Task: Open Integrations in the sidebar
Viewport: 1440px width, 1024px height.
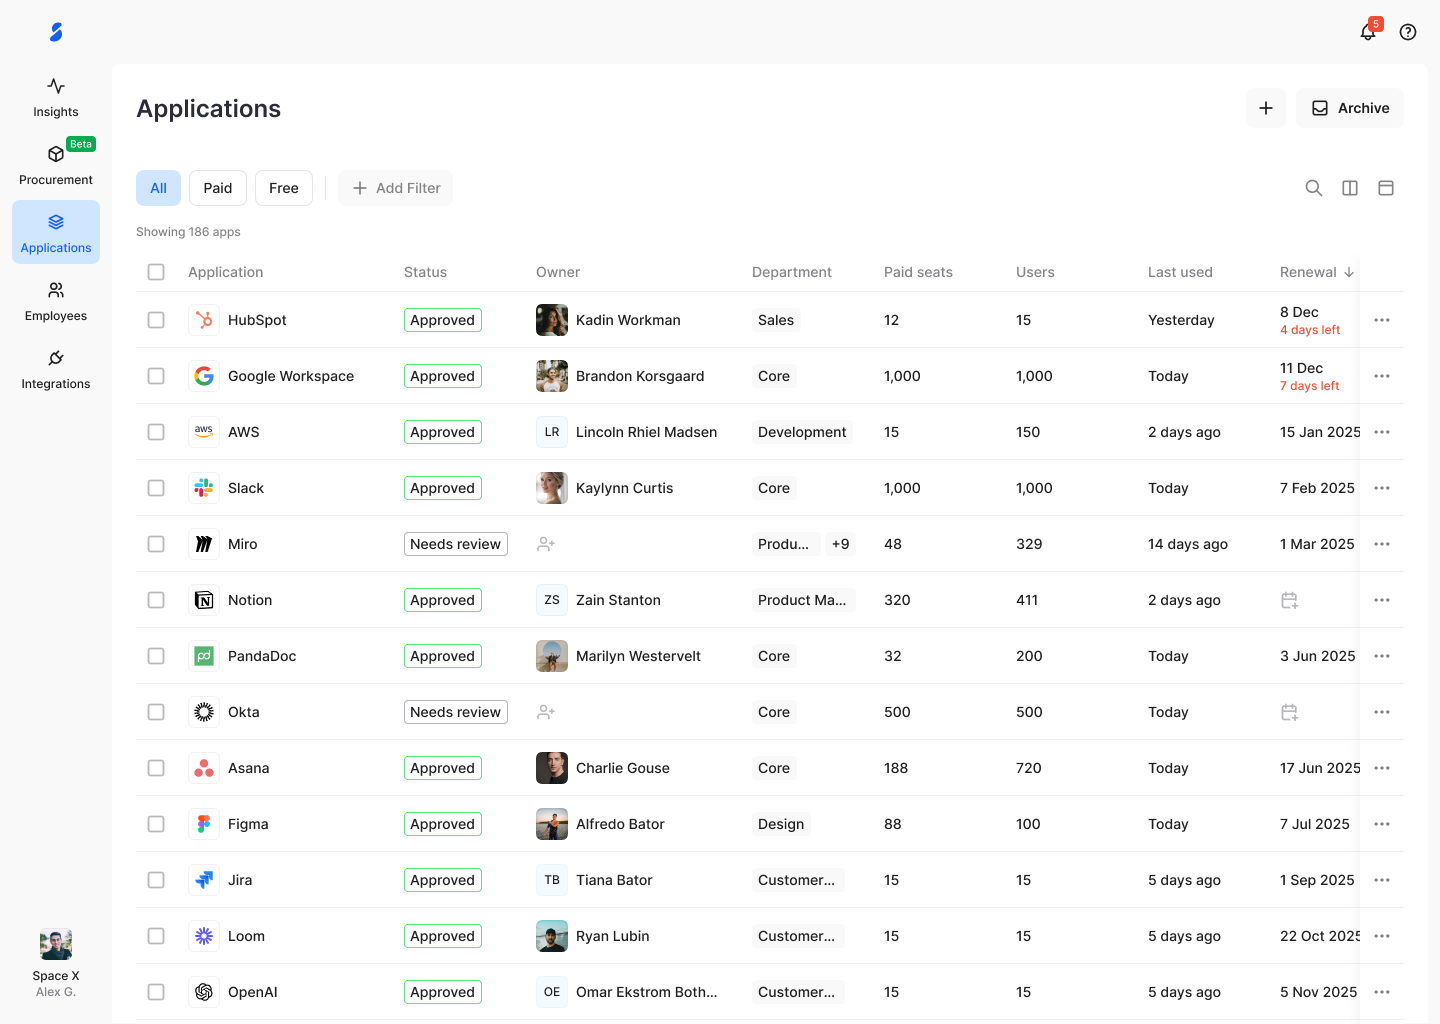Action: tap(56, 370)
